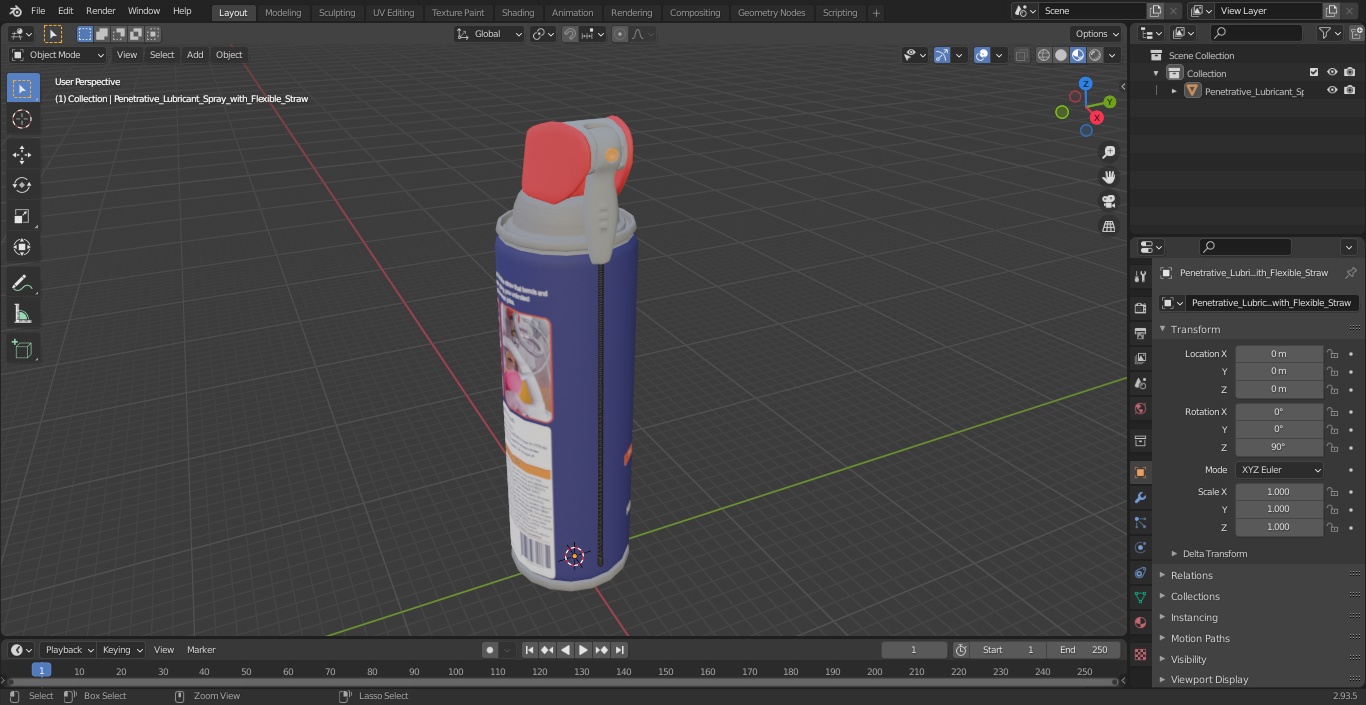Lock Rotation Z property
Image resolution: width=1366 pixels, height=705 pixels.
1332,447
